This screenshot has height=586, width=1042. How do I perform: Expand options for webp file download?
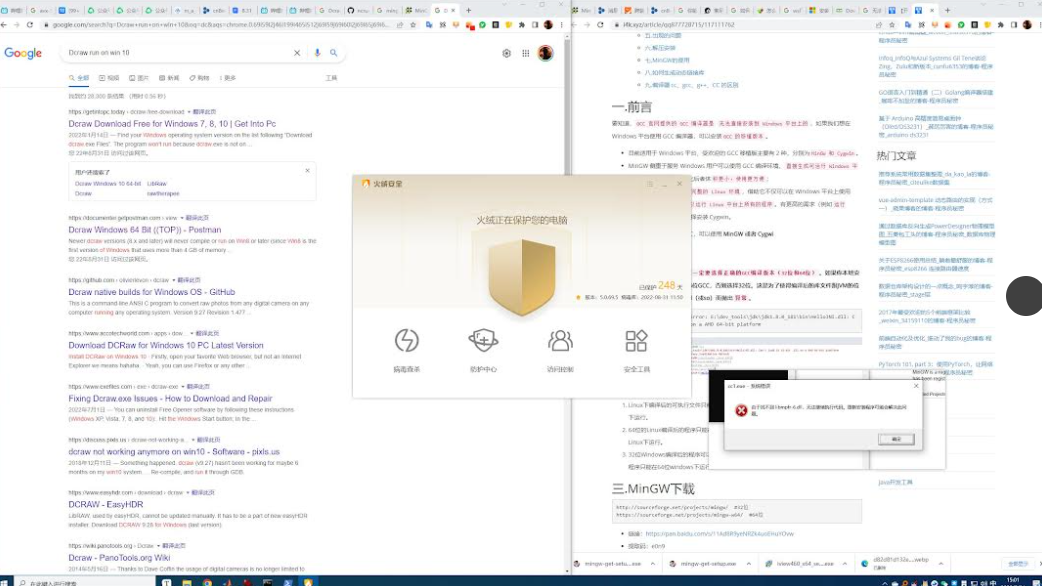point(940,563)
